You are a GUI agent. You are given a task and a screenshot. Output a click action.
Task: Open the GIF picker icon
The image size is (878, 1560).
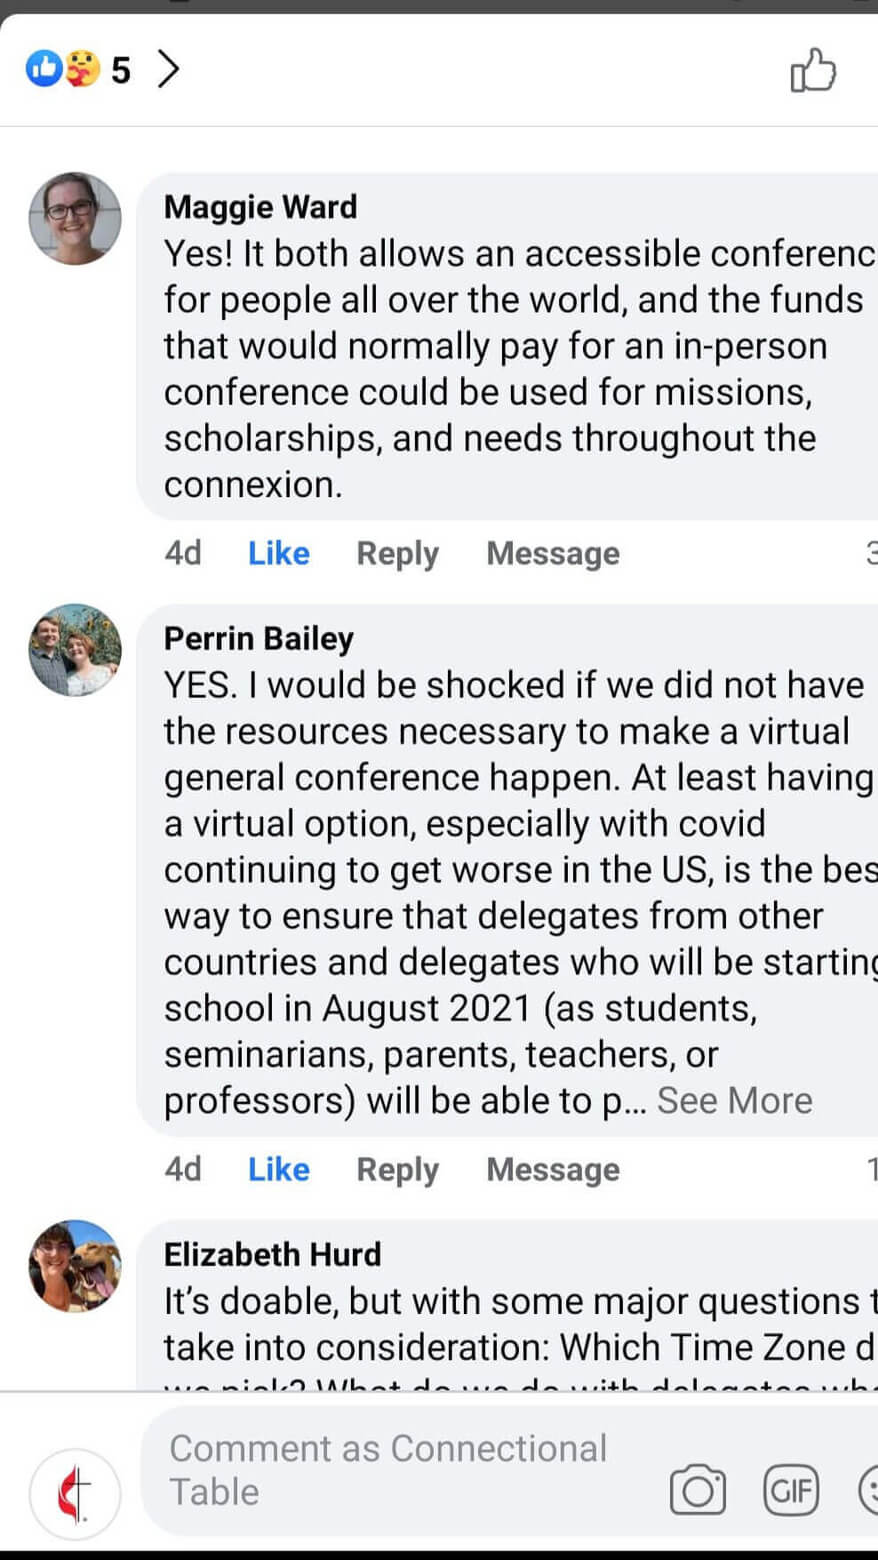tap(791, 1489)
